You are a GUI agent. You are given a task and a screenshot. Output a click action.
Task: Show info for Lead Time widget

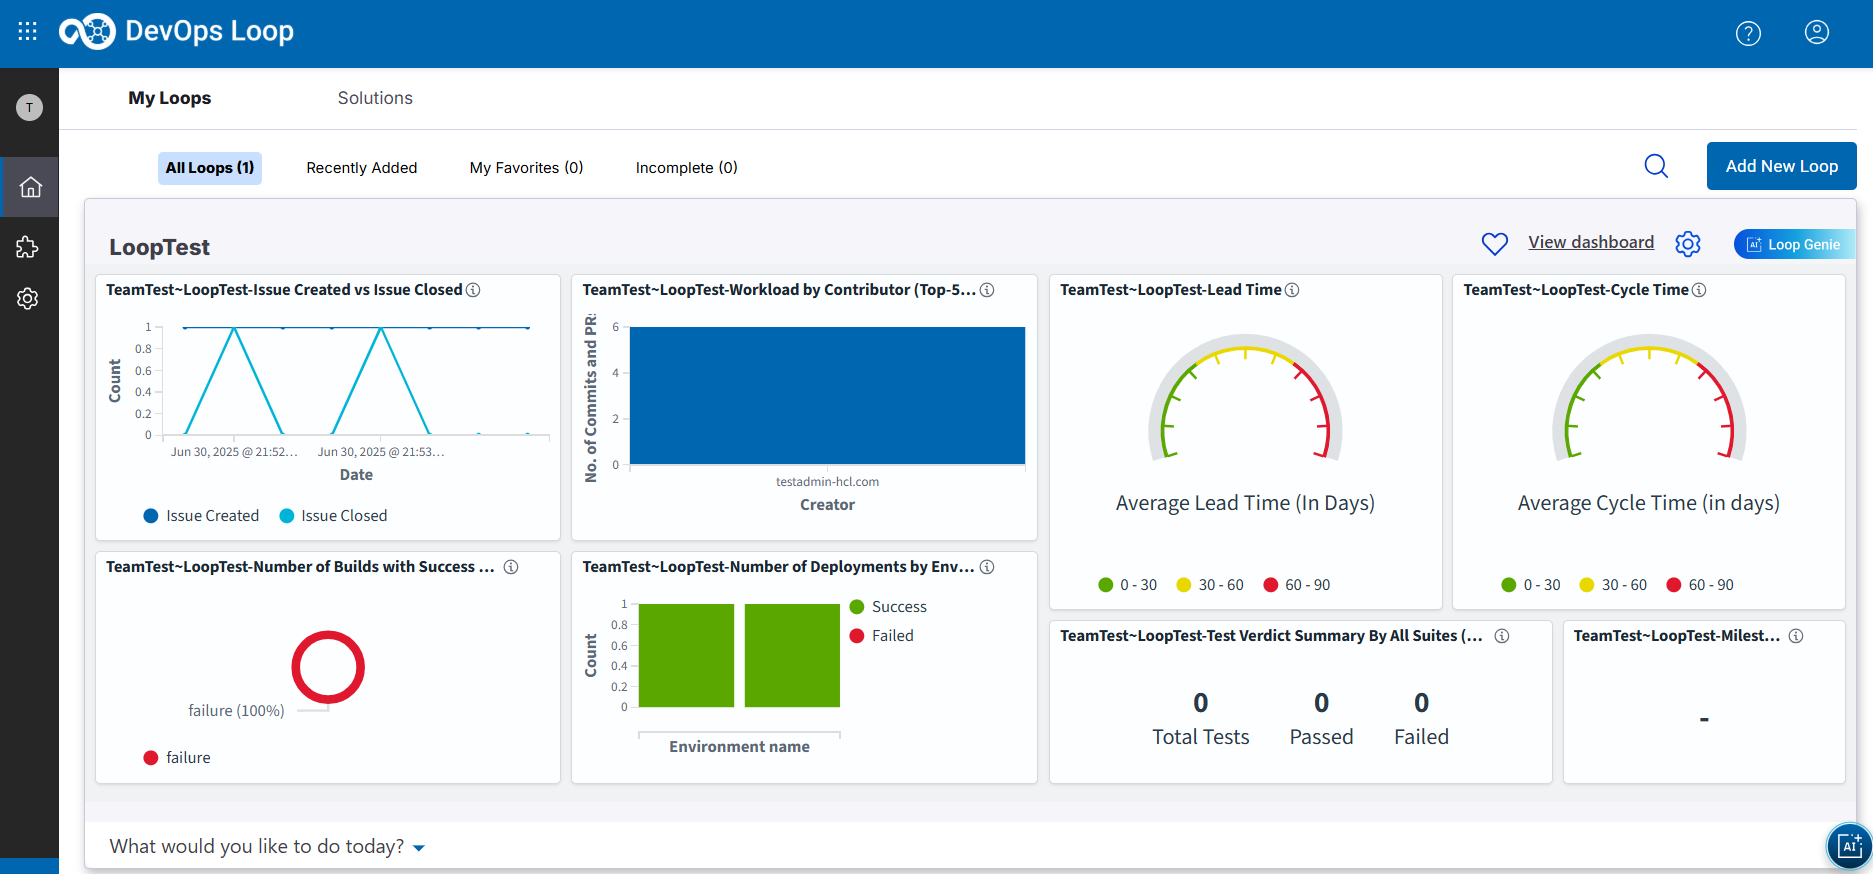tap(1292, 290)
